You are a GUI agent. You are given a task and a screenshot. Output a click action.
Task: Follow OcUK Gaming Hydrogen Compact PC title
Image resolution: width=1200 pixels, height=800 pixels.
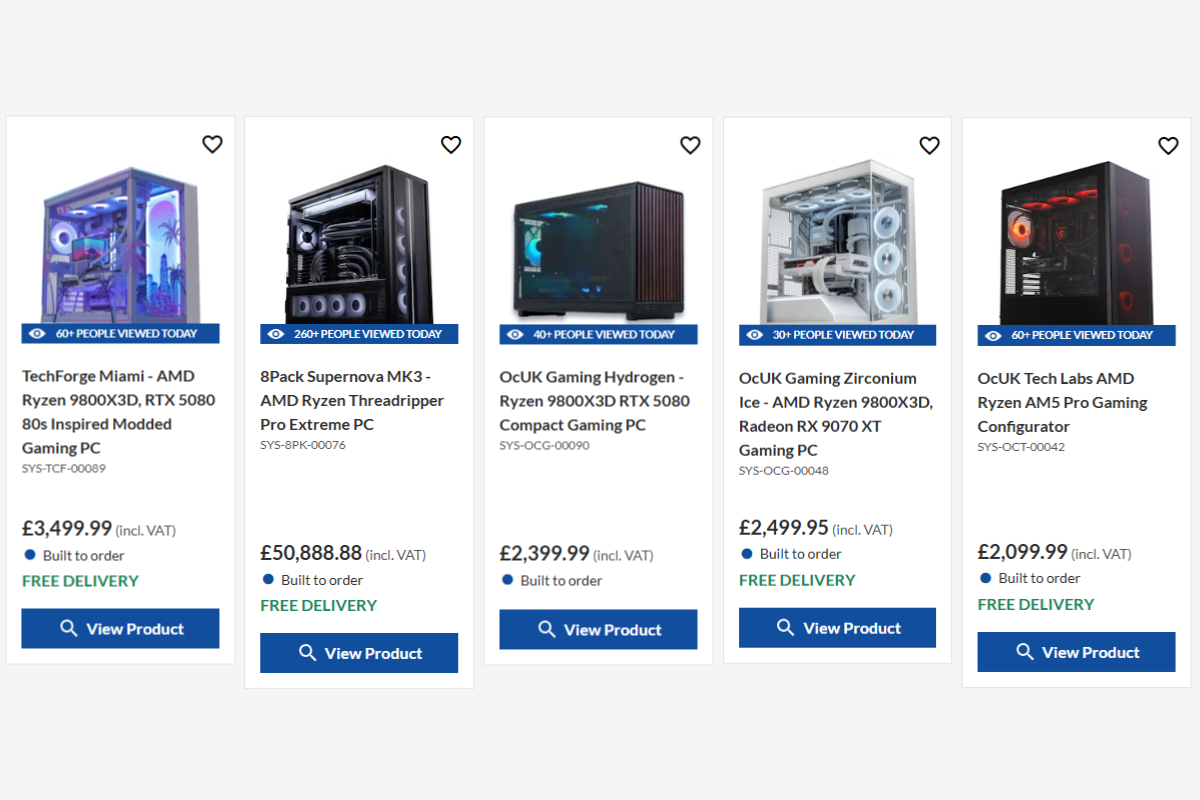pyautogui.click(x=594, y=400)
